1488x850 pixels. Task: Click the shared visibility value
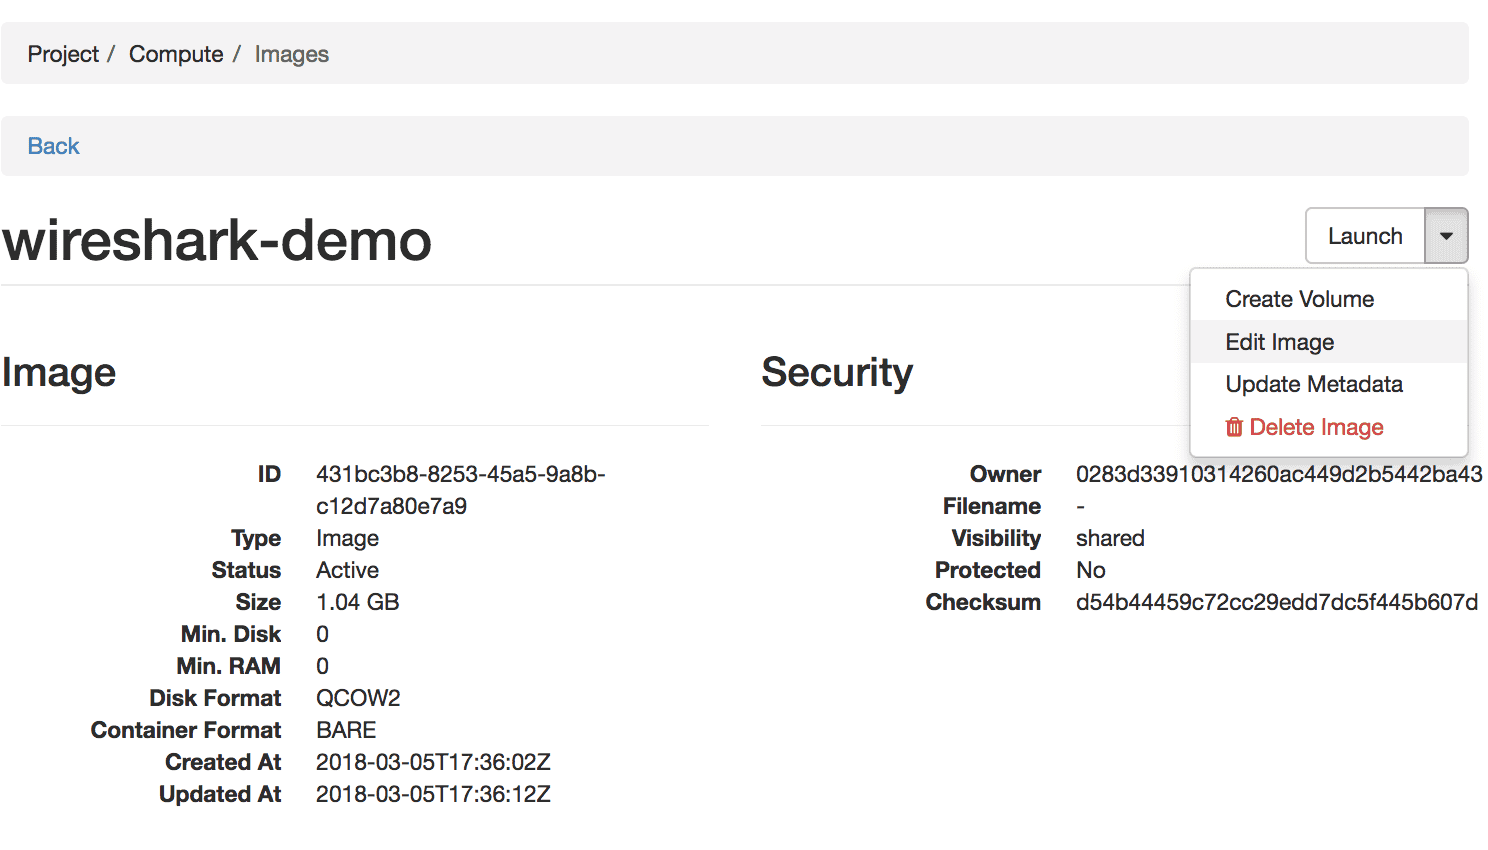1110,538
